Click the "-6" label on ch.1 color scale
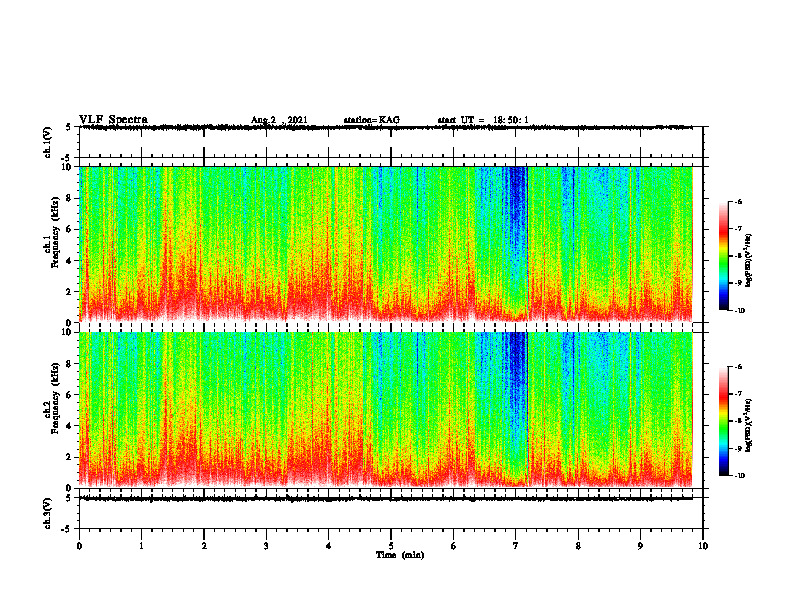 click(x=739, y=201)
